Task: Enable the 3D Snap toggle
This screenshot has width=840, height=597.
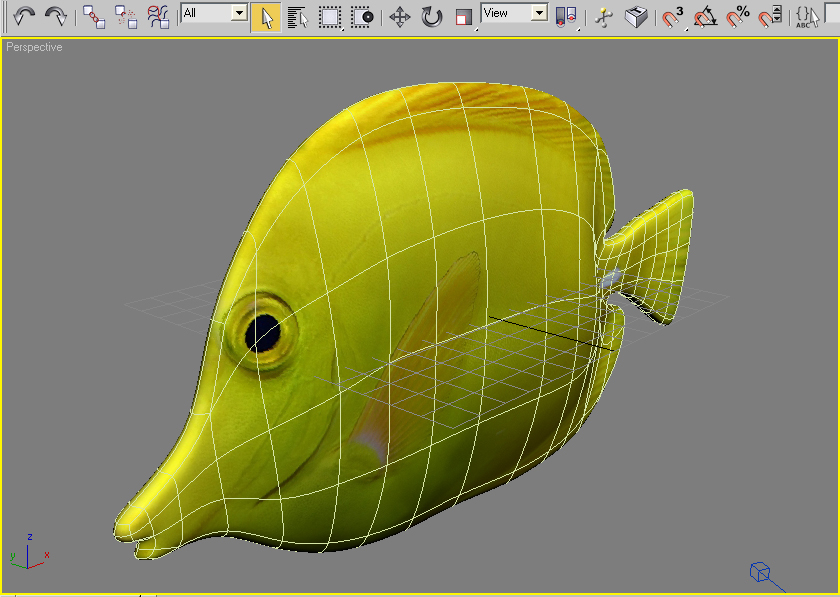Action: (x=670, y=15)
